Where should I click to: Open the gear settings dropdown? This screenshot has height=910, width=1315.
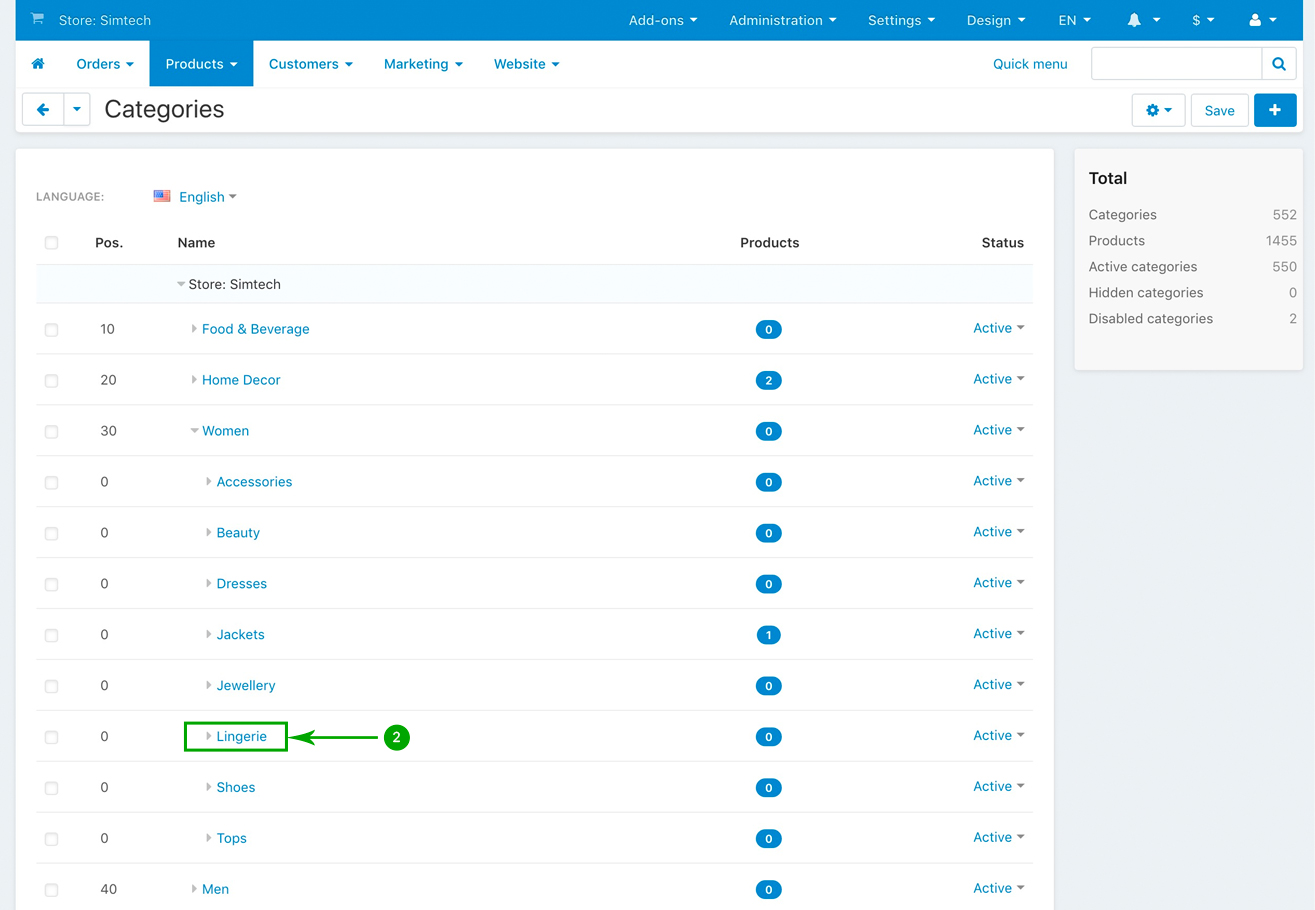click(x=1158, y=110)
